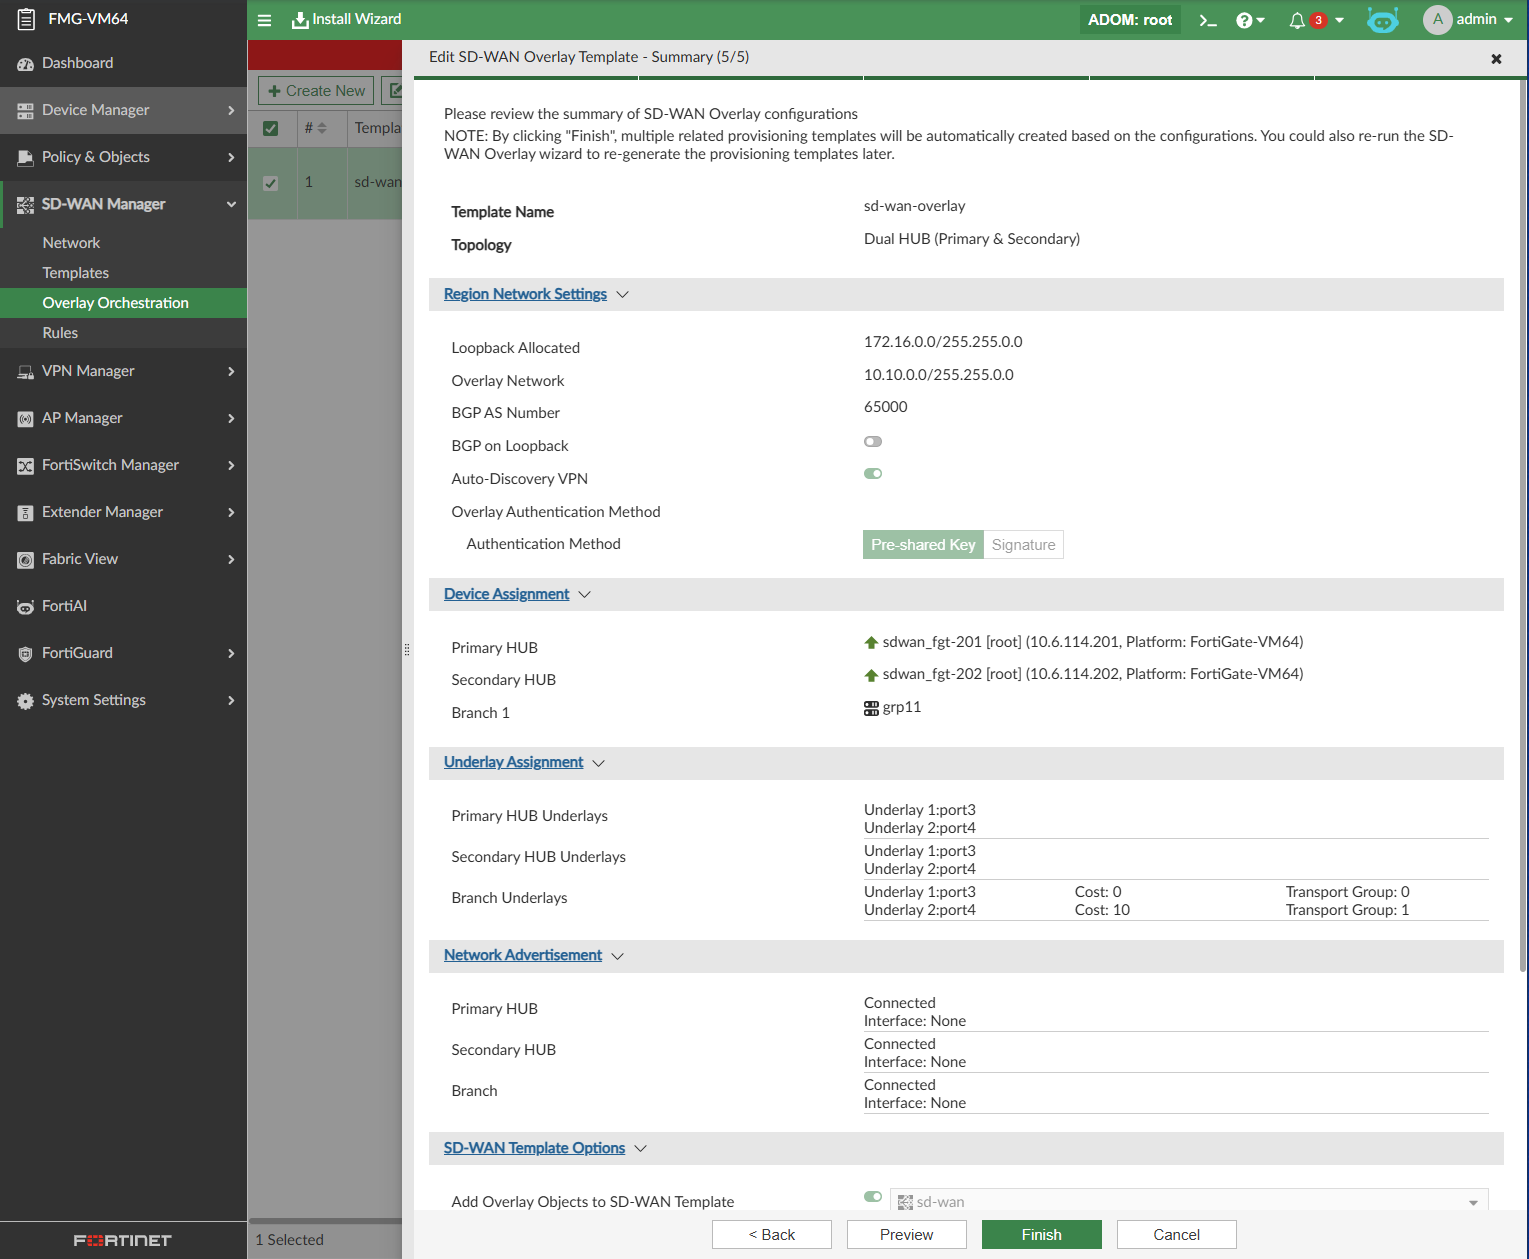Screen dimensions: 1529x1259
Task: Open the sd-wan template dropdown
Action: click(1189, 1201)
